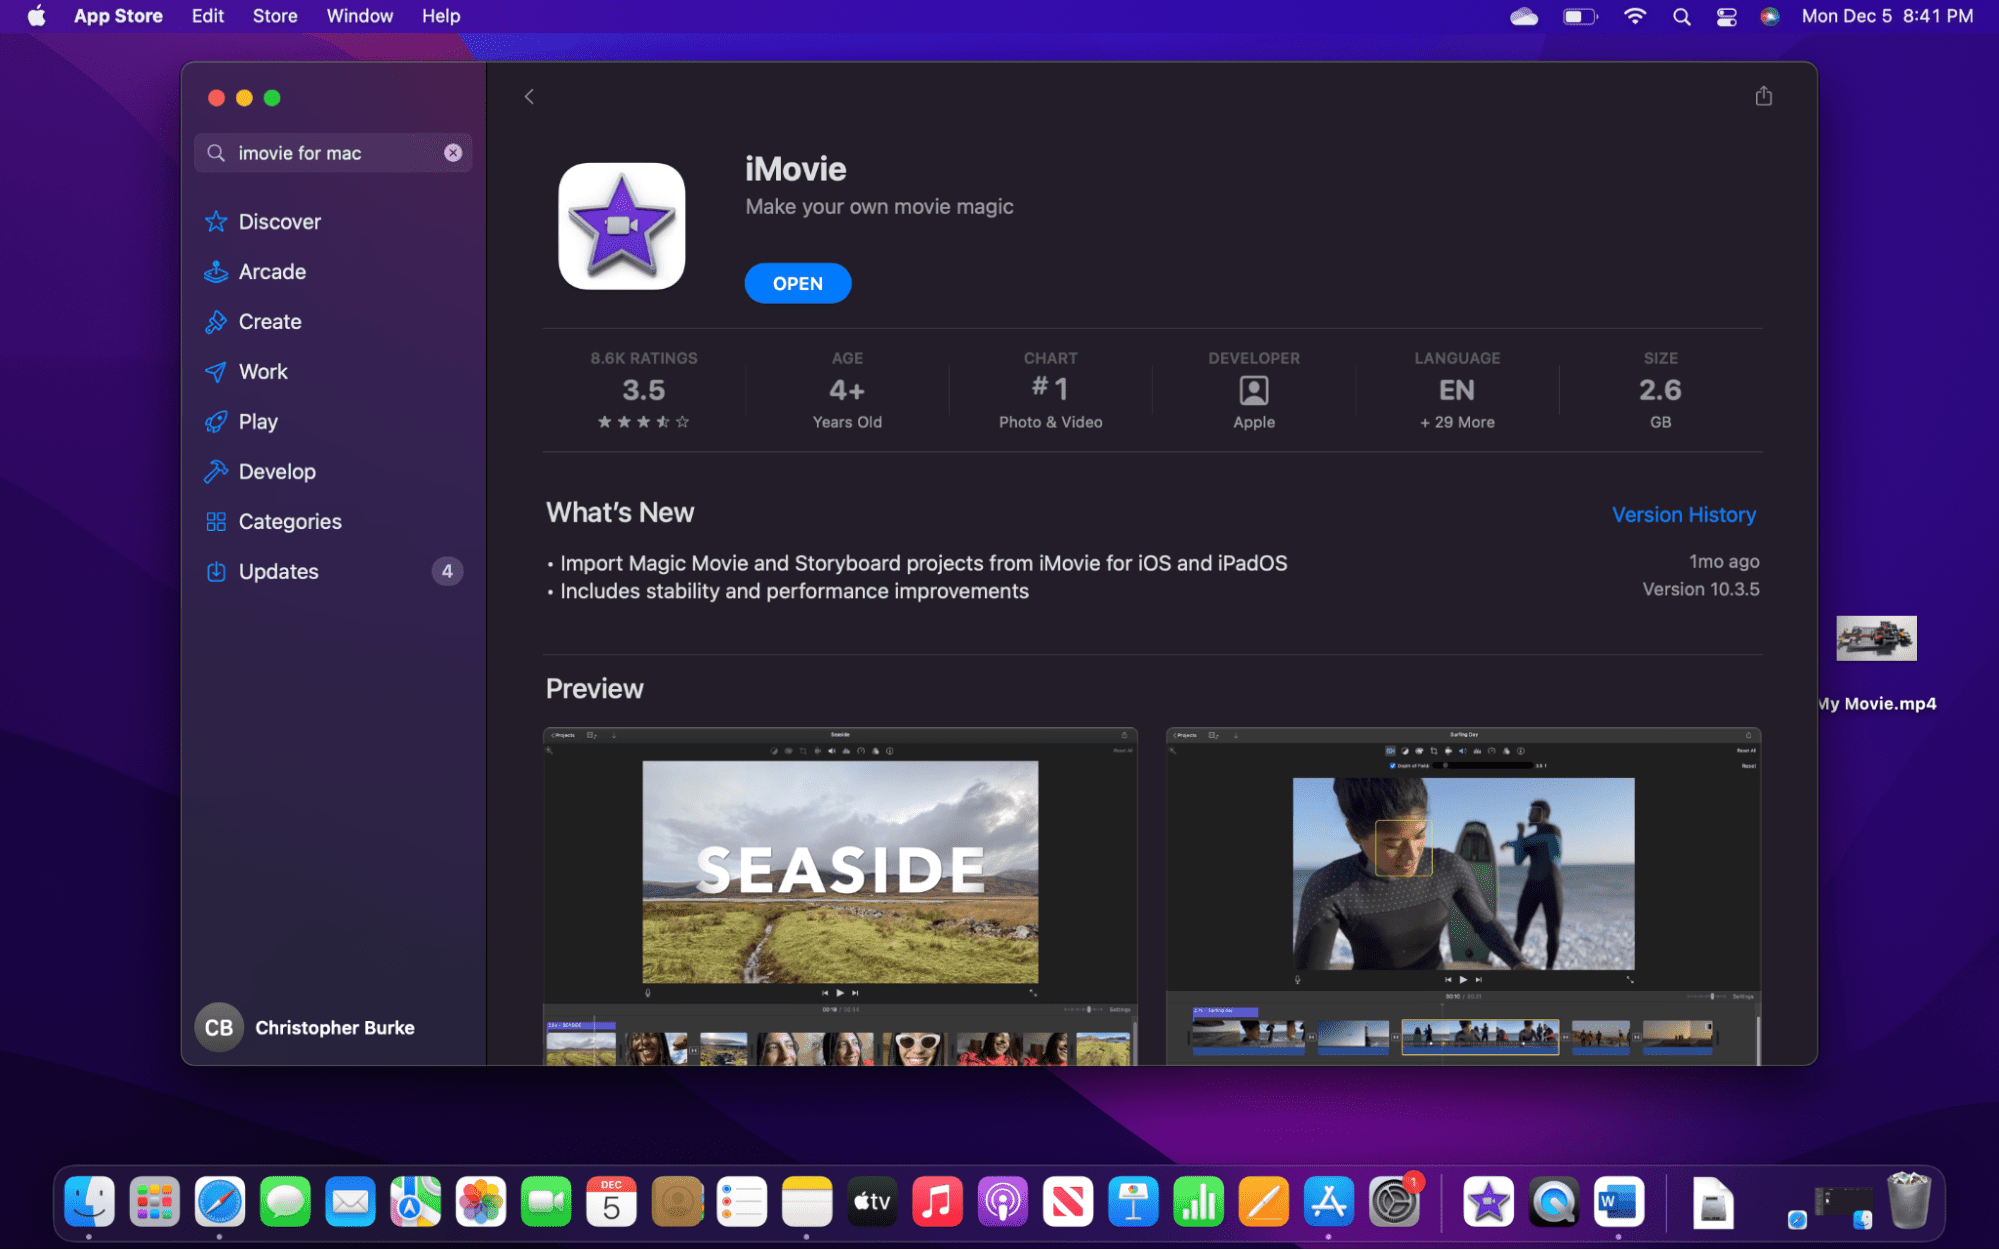Open the Help menu

pyautogui.click(x=441, y=16)
